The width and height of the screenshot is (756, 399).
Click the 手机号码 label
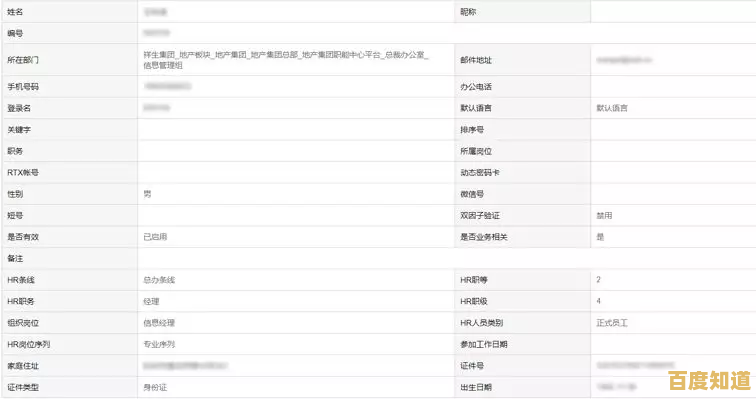point(23,87)
